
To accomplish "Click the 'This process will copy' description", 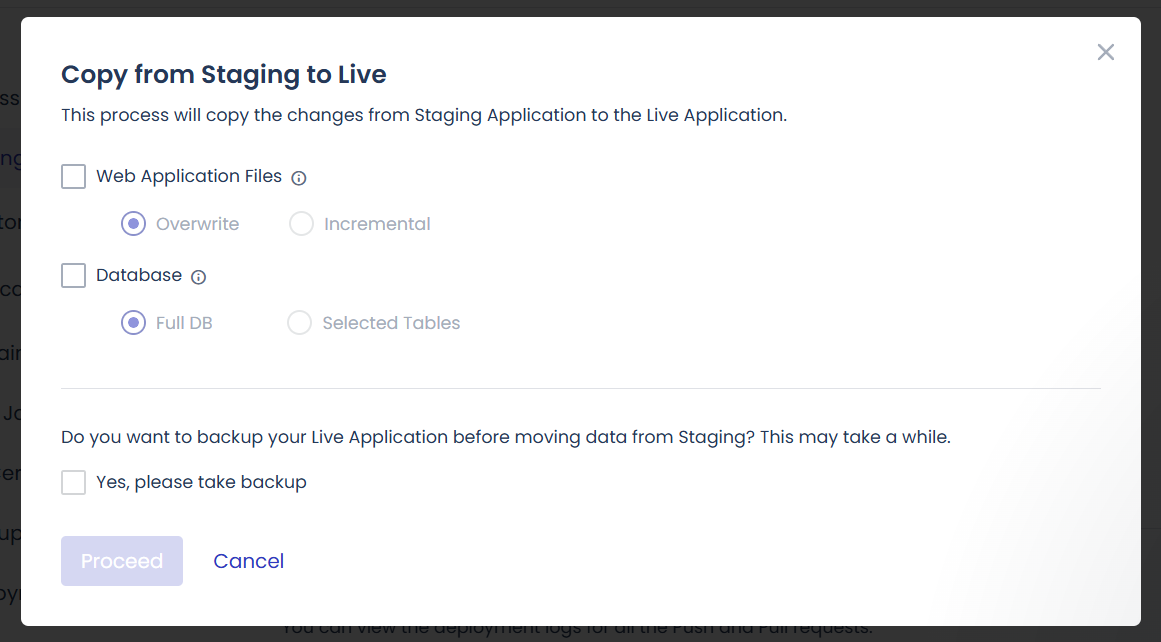I will [x=424, y=115].
